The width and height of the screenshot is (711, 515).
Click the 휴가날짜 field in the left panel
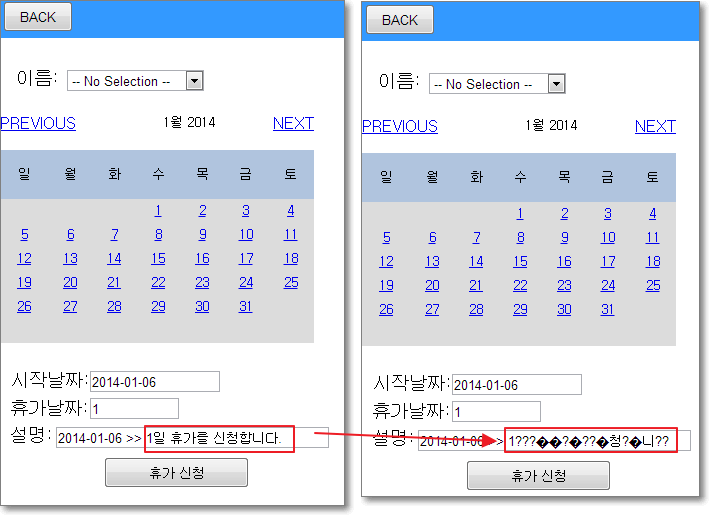pos(134,408)
